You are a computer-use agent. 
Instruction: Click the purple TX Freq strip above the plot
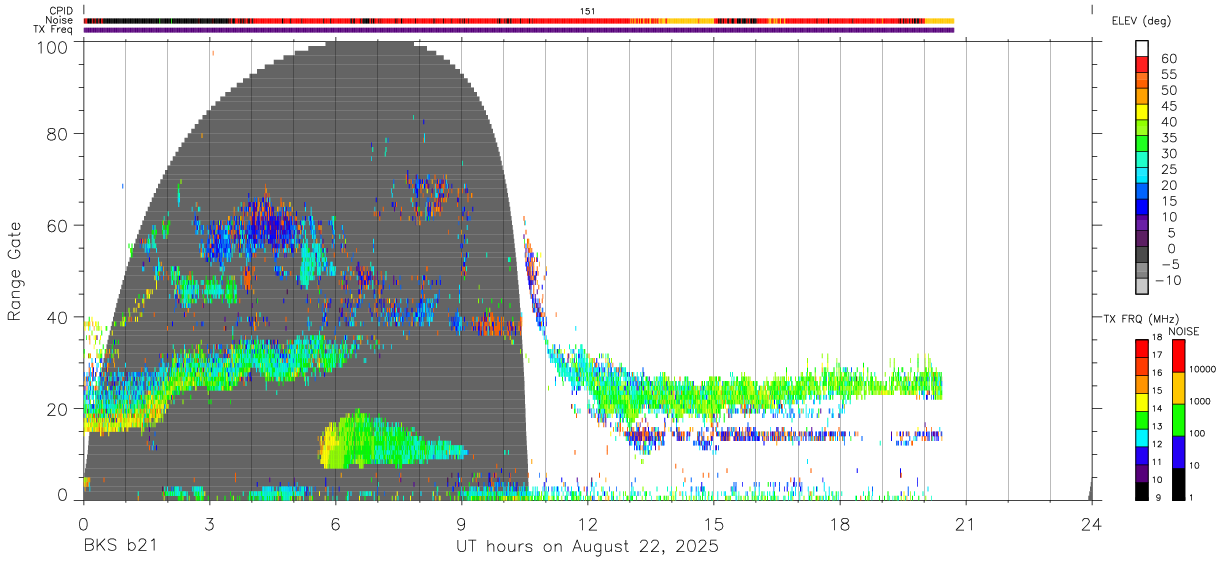(x=519, y=30)
